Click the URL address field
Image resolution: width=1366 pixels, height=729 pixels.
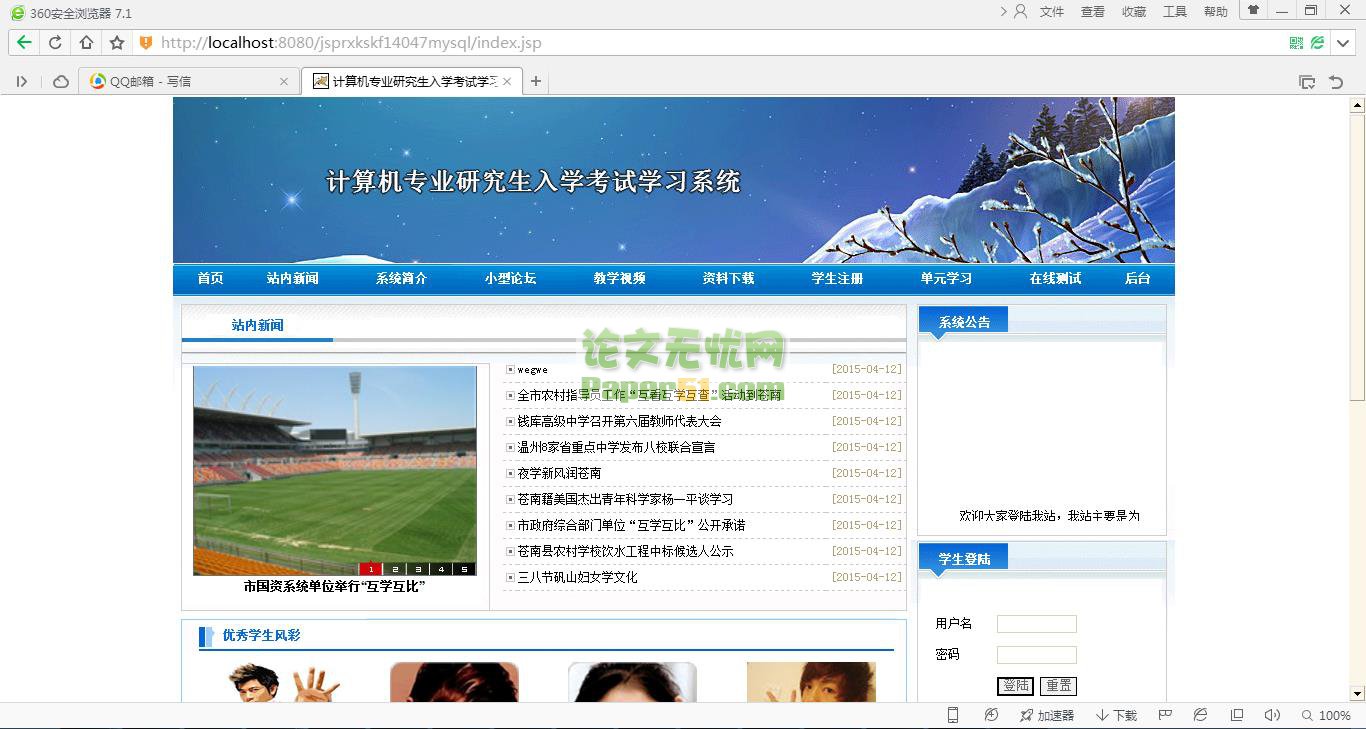coord(720,43)
